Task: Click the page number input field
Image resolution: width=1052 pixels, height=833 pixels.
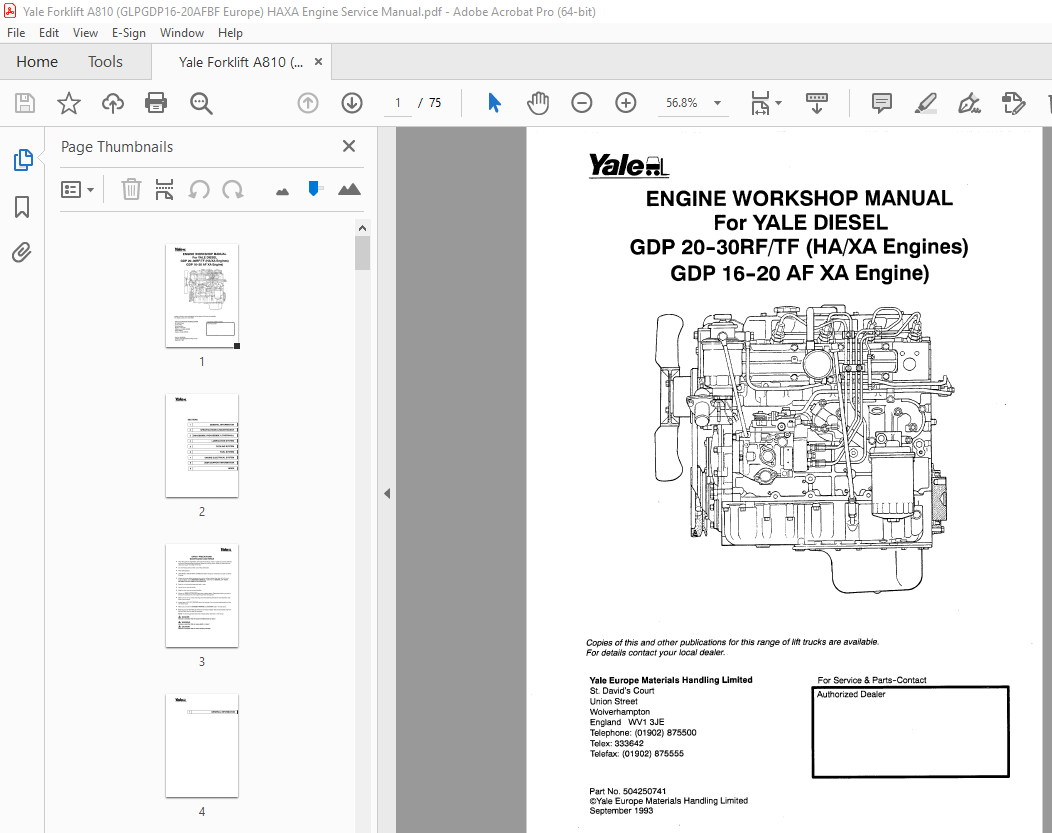Action: coord(398,103)
